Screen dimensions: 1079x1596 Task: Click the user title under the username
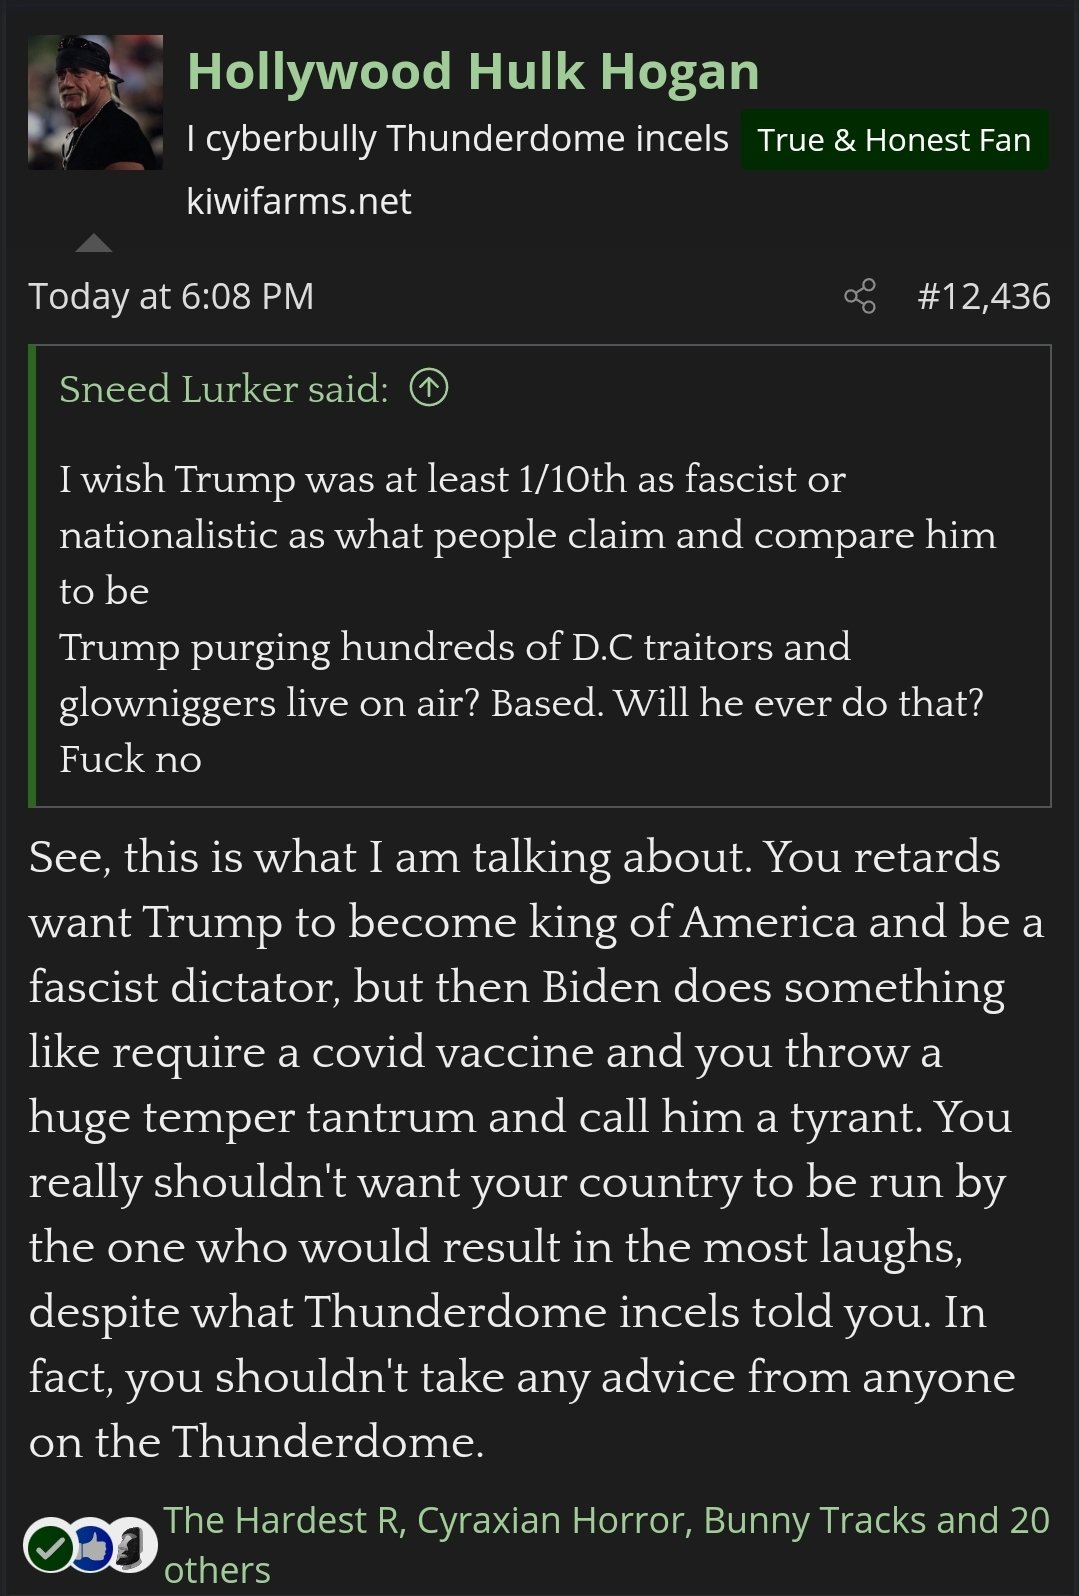click(457, 139)
